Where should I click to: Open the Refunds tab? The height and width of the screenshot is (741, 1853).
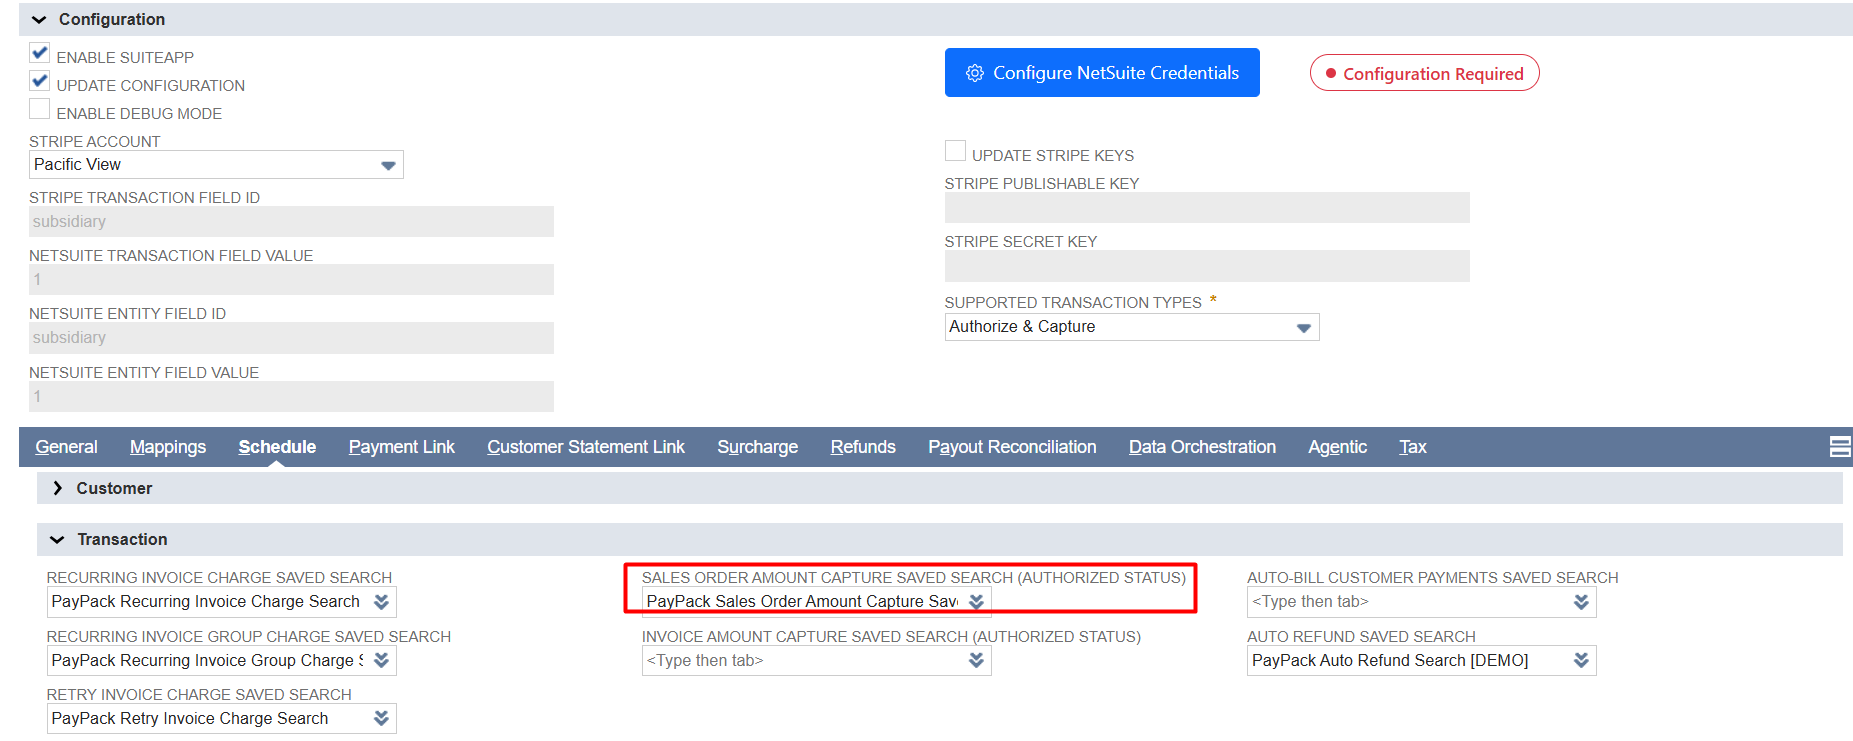(863, 447)
